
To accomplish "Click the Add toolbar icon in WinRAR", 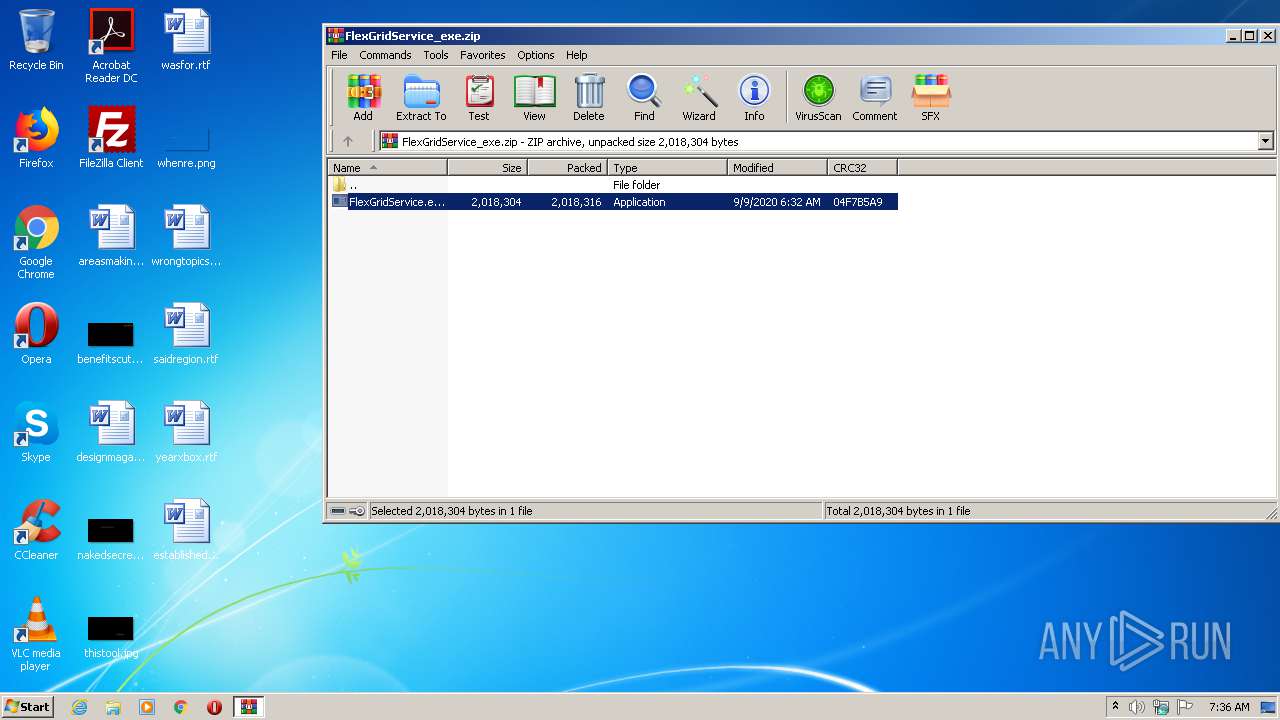I will pos(363,98).
